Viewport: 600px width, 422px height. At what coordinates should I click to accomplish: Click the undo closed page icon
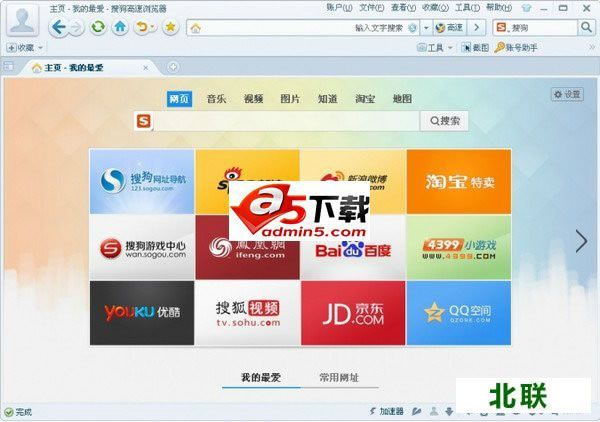click(x=143, y=27)
